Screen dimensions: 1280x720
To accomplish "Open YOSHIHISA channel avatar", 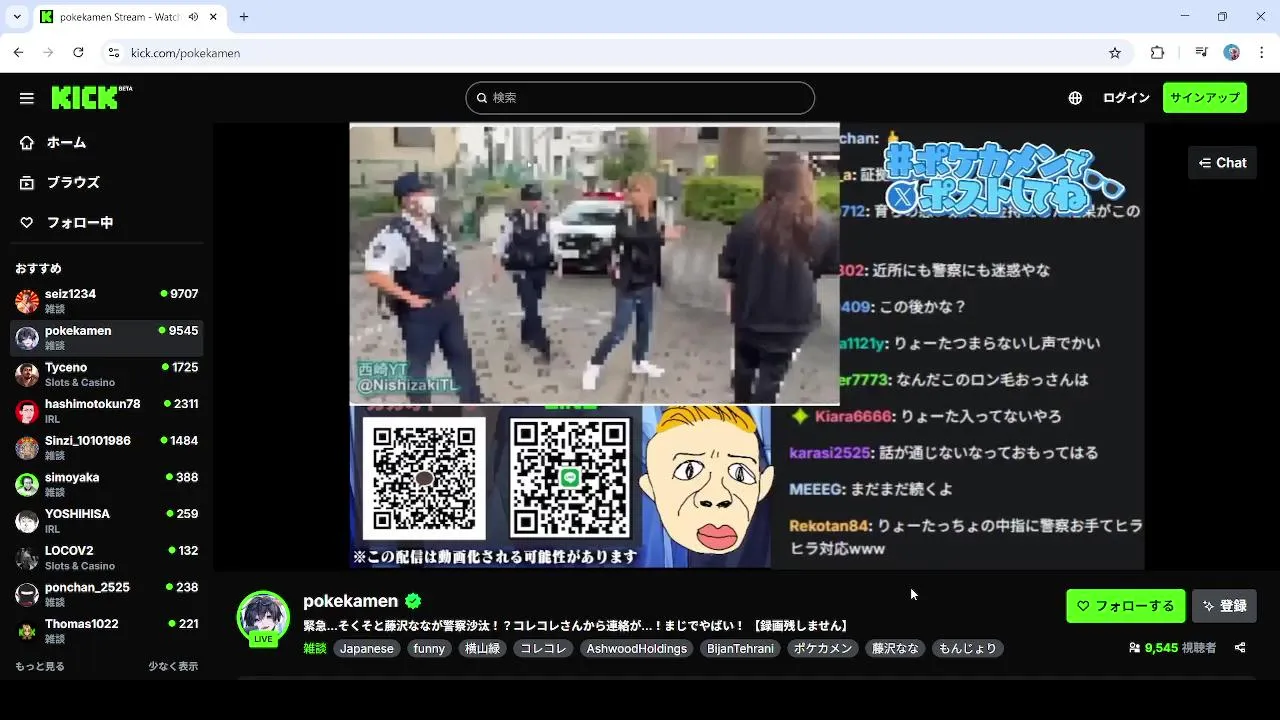I will [x=27, y=521].
